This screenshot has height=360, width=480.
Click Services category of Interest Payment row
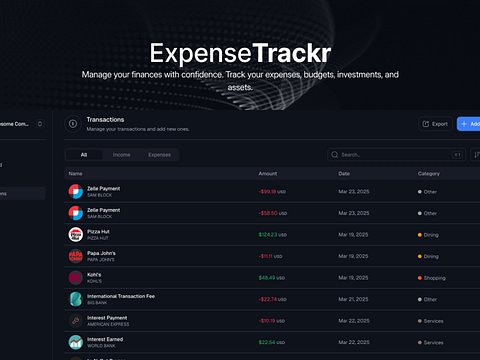point(431,321)
